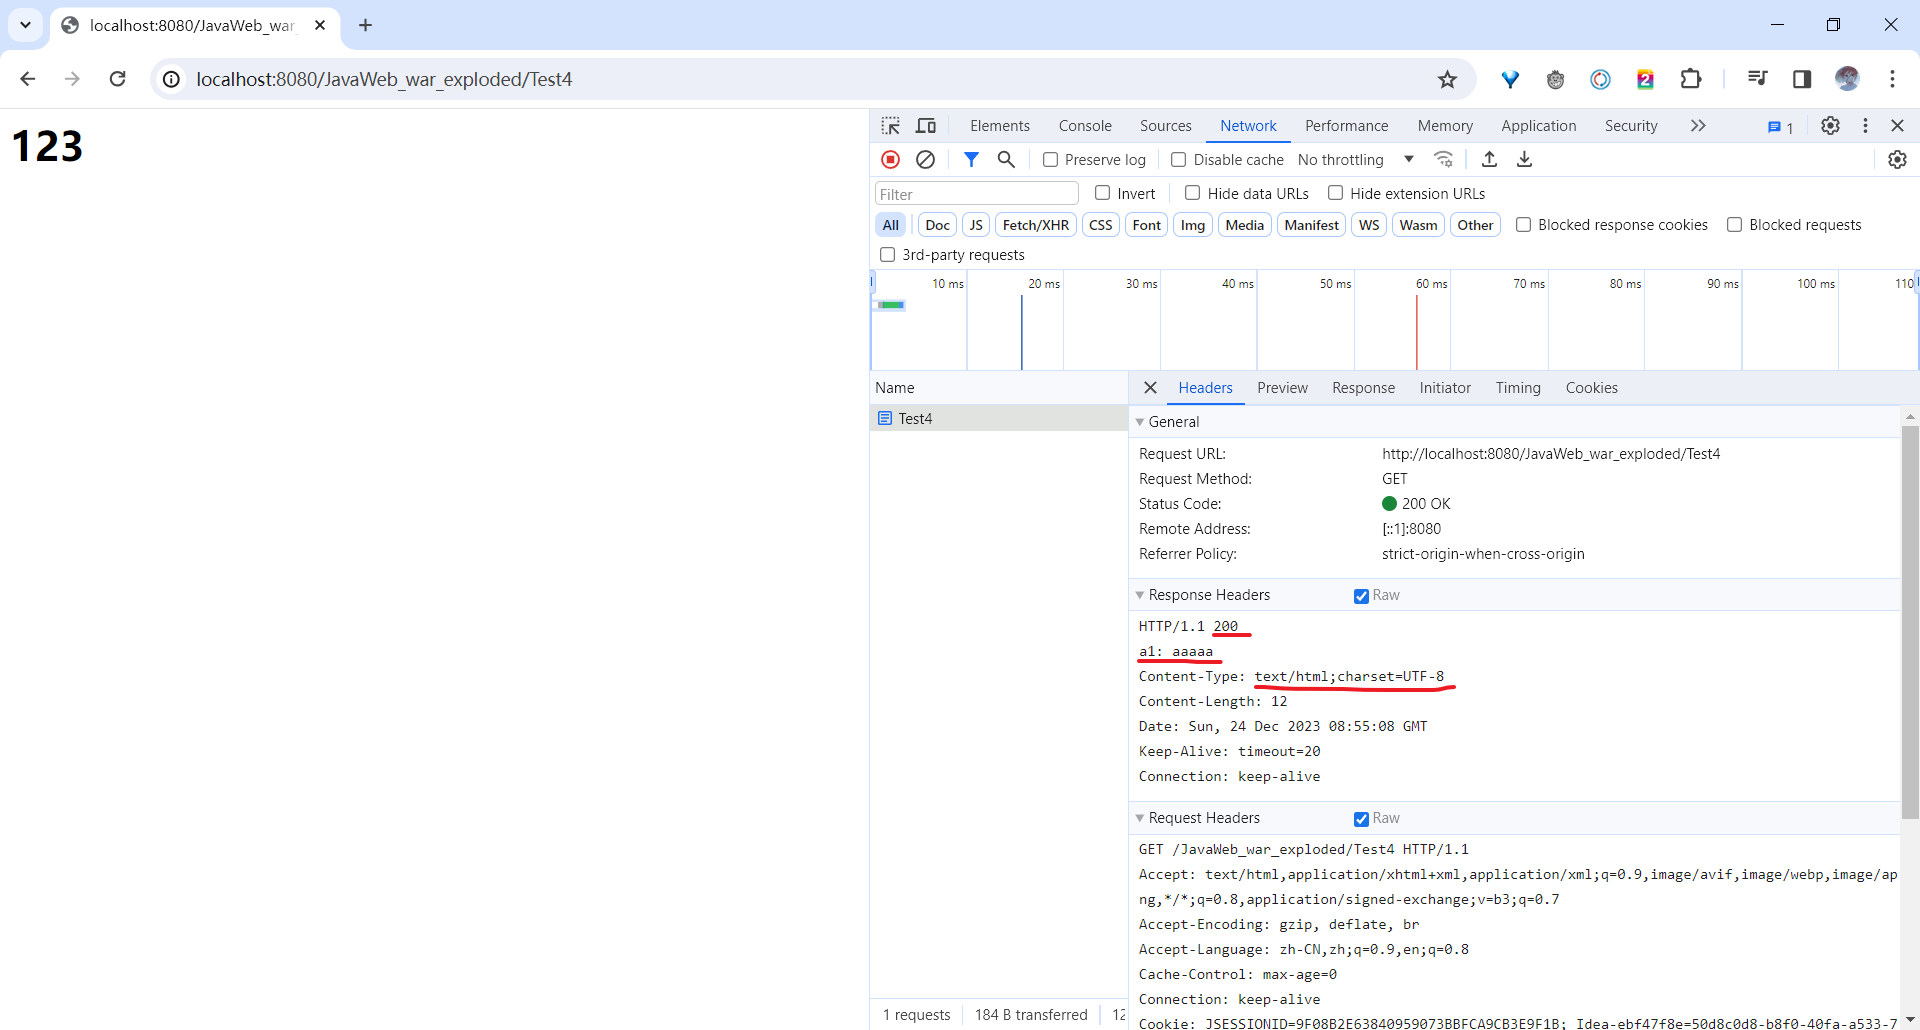Clear the network log
The image size is (1920, 1030).
click(x=926, y=159)
